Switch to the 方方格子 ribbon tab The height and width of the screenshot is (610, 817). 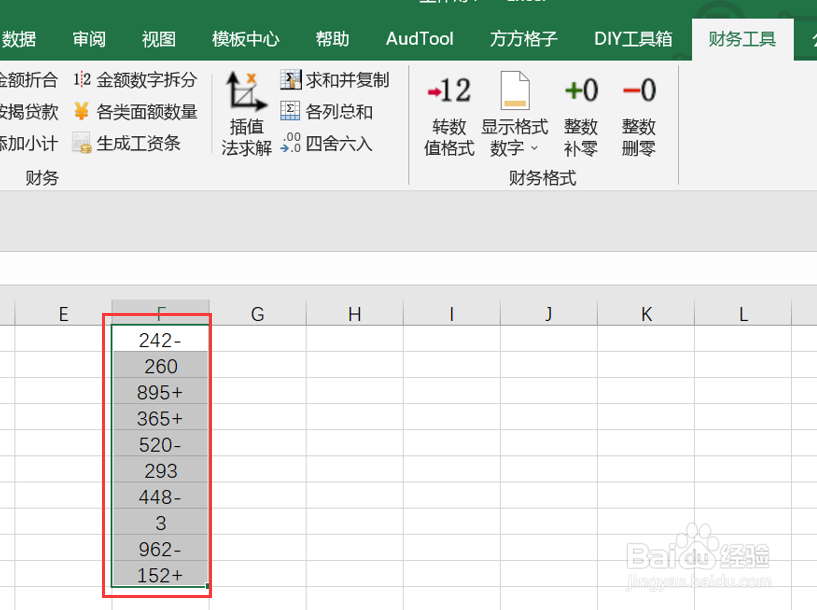525,39
